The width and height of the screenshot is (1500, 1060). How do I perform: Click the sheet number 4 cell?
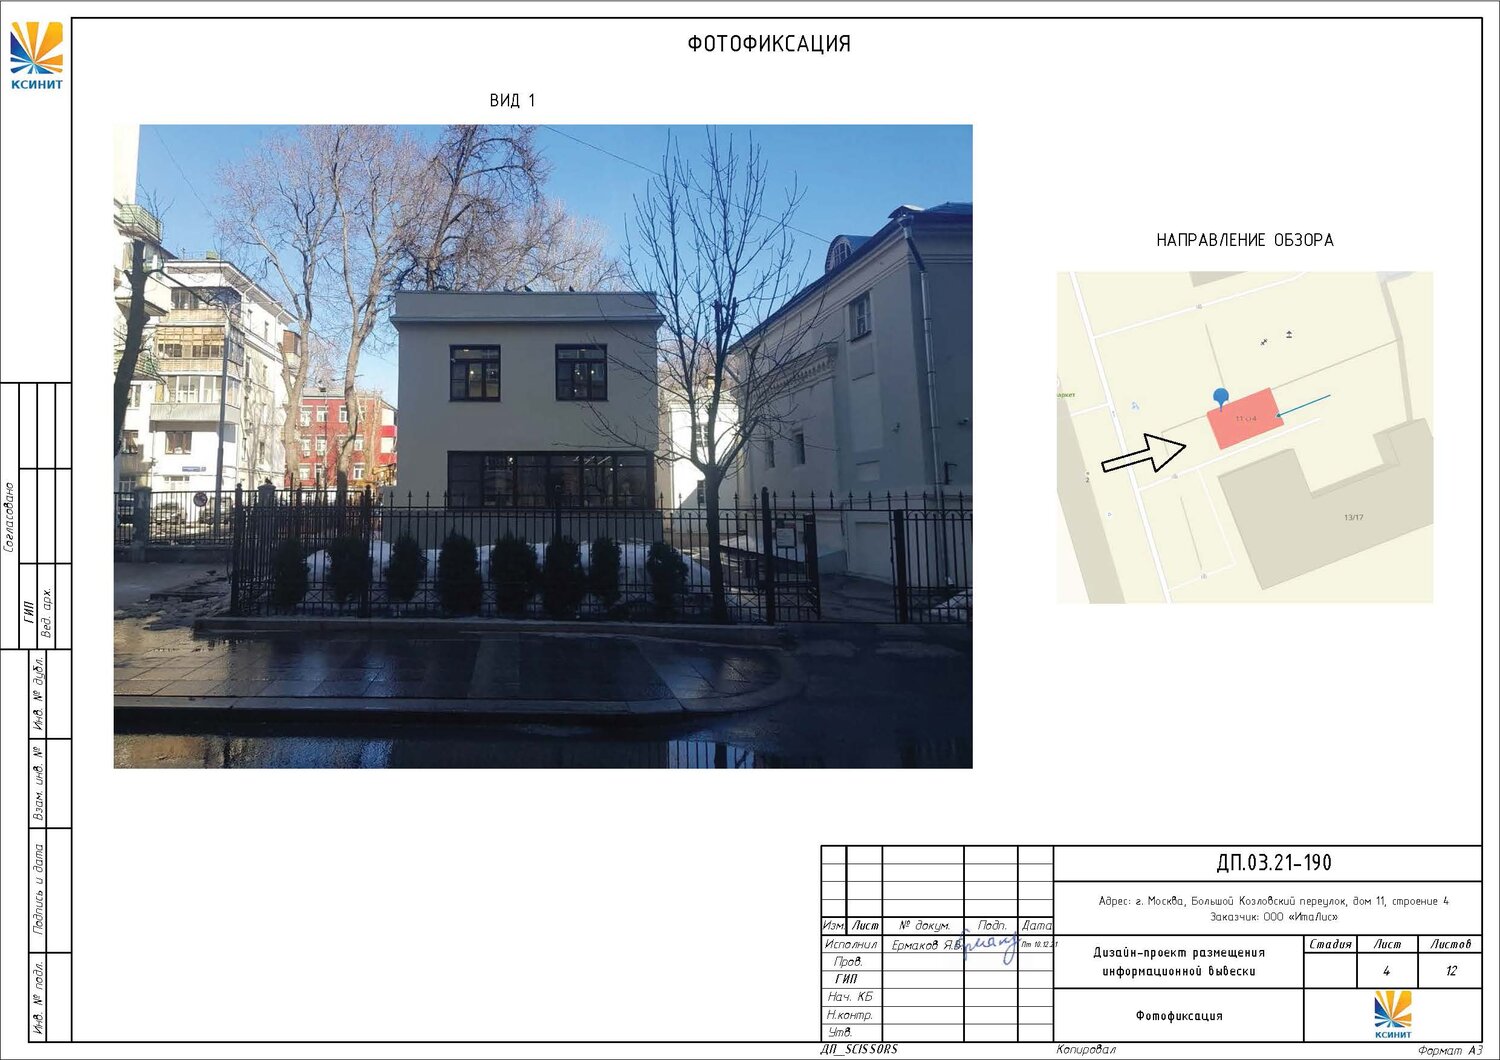coord(1386,971)
